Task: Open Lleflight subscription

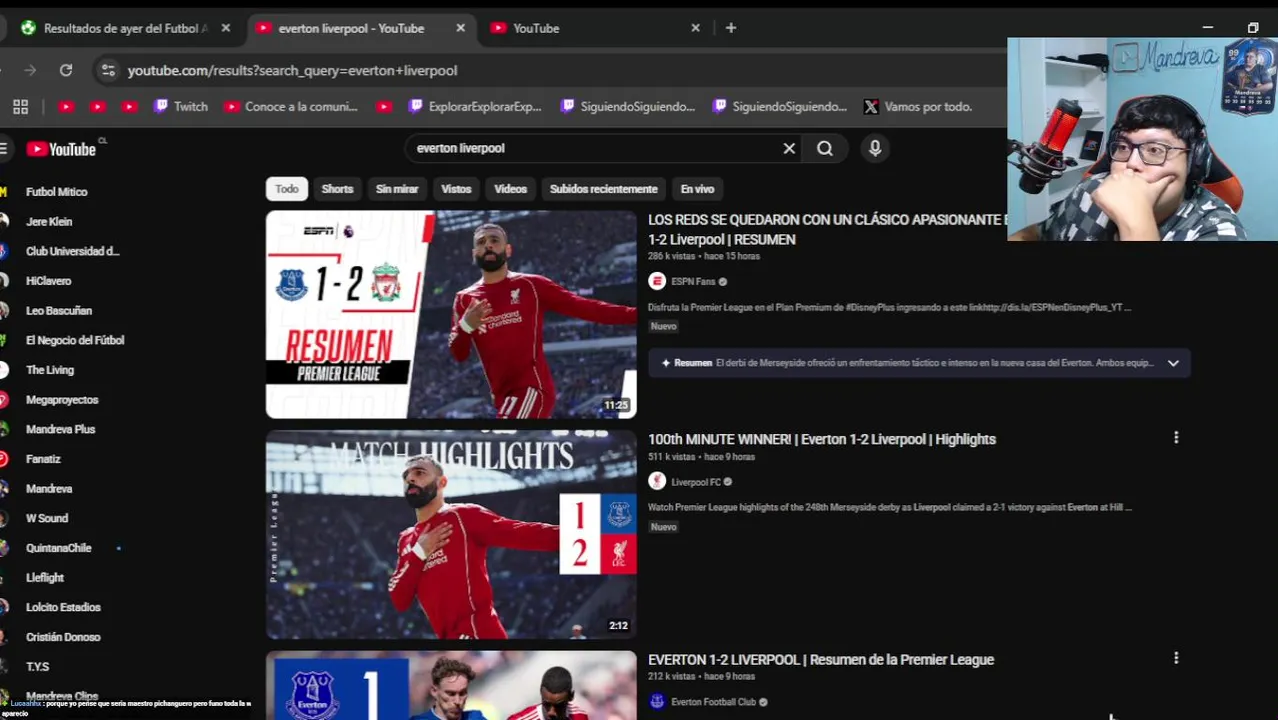Action: click(44, 578)
